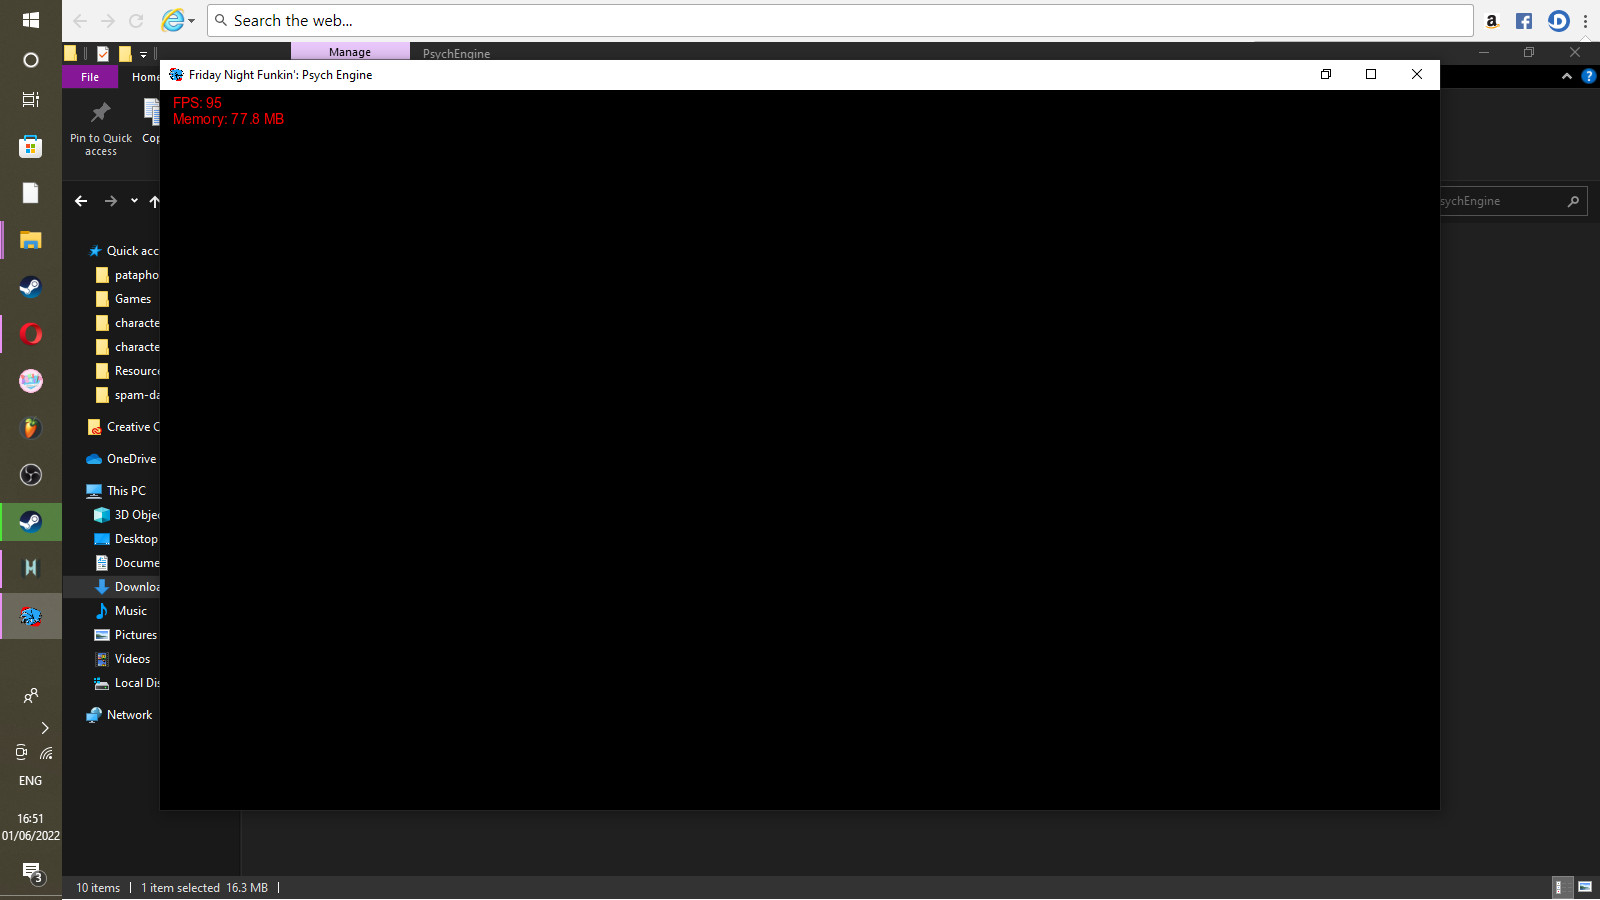Open Music folder in navigation pane
Image resolution: width=1600 pixels, height=900 pixels.
point(121,611)
